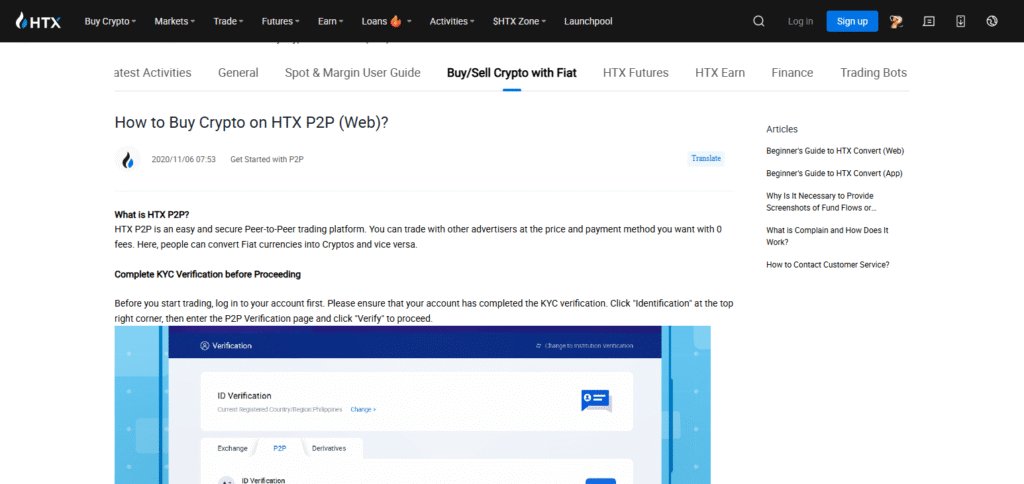Expand the Loans dropdown arrow

tap(409, 21)
